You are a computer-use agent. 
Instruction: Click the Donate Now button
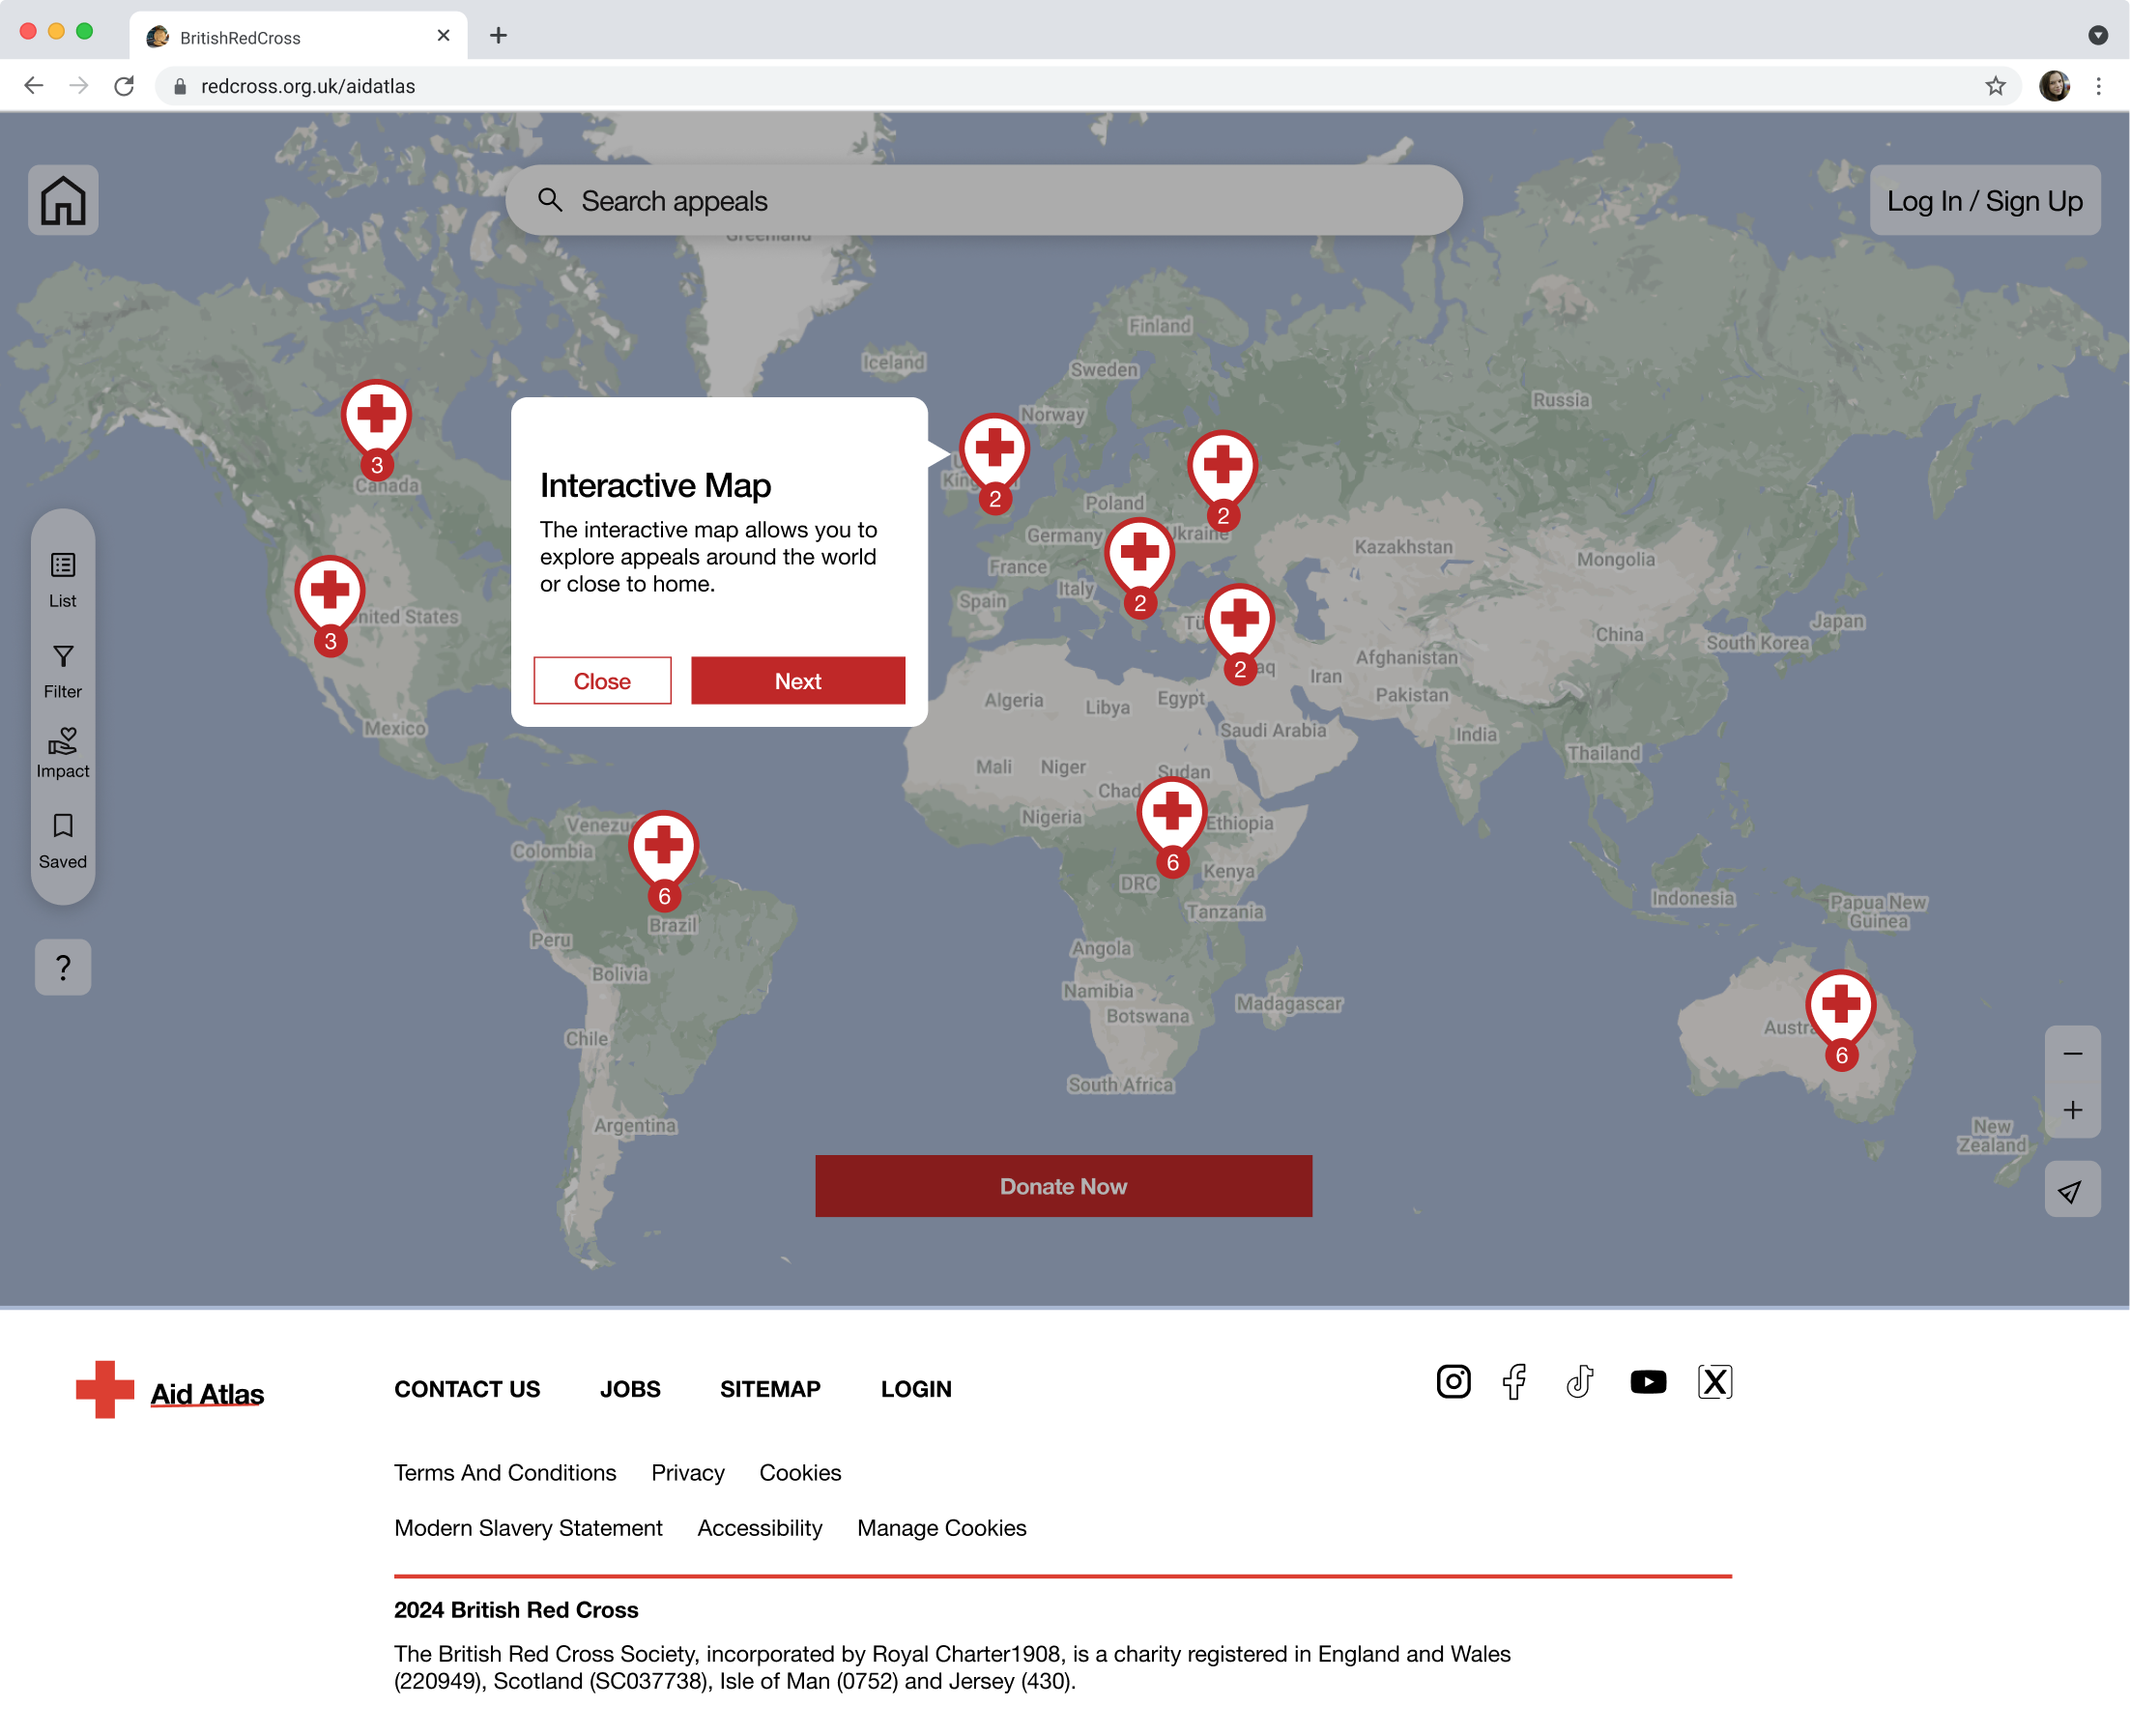(1063, 1186)
